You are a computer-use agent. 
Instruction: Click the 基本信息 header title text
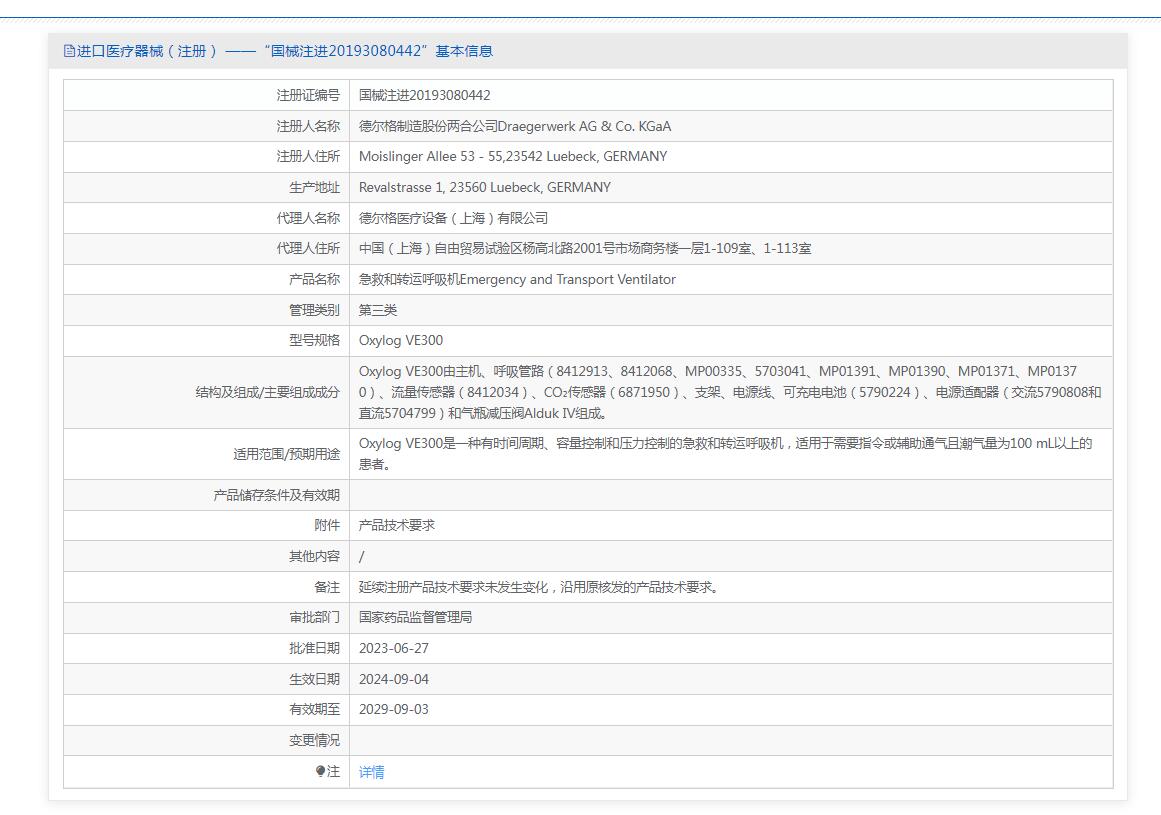pos(278,51)
